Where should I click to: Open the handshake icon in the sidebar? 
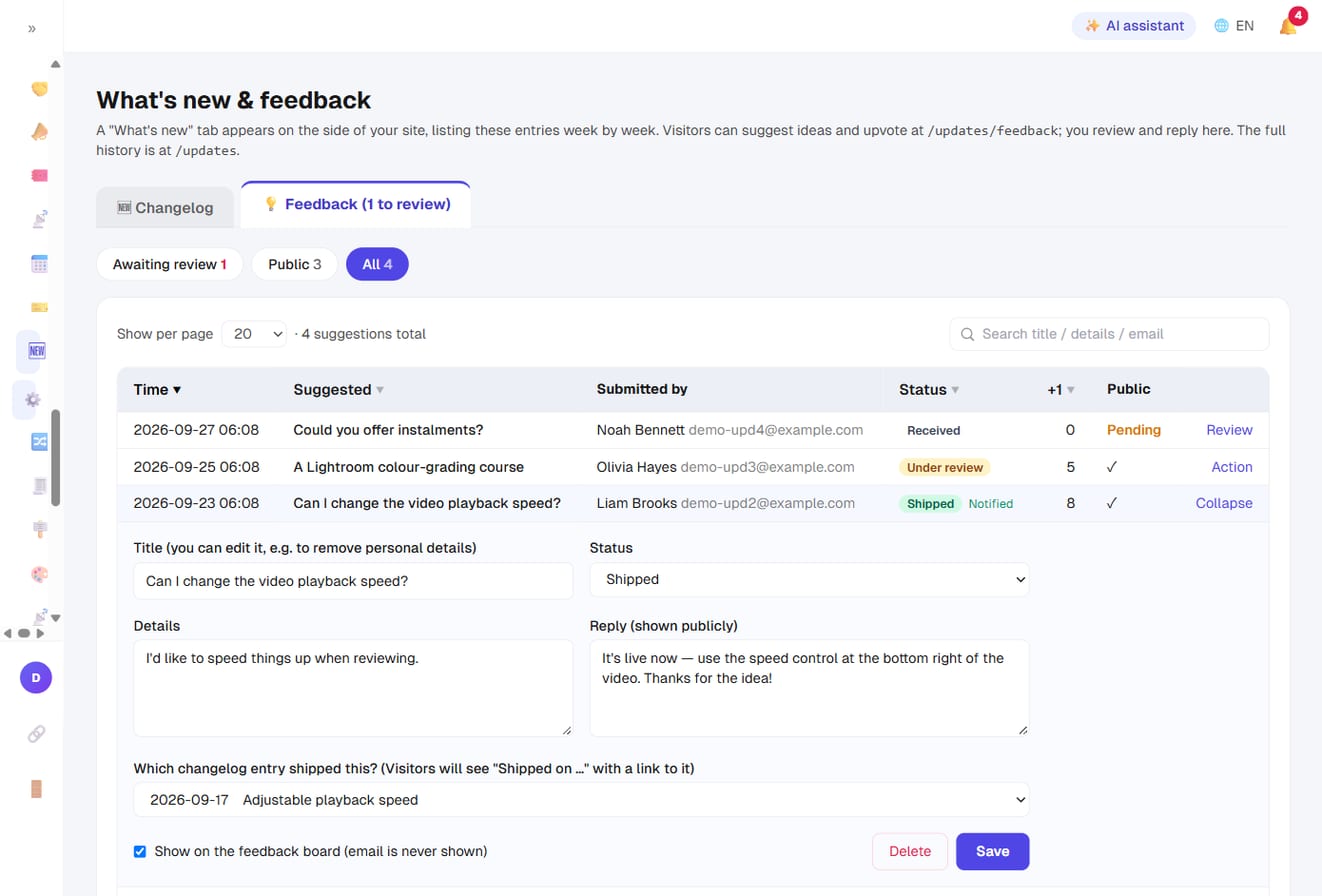40,88
